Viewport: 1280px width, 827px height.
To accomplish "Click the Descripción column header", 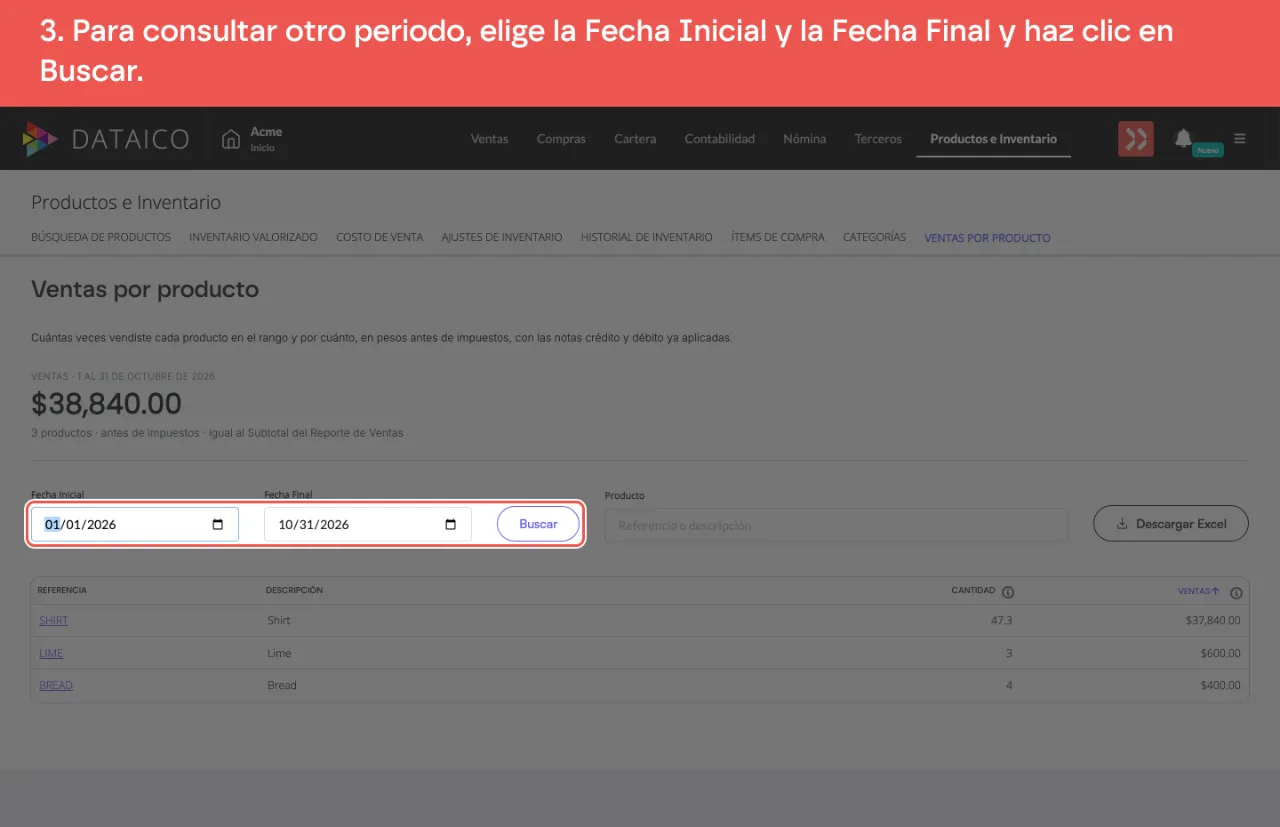I will 294,591.
